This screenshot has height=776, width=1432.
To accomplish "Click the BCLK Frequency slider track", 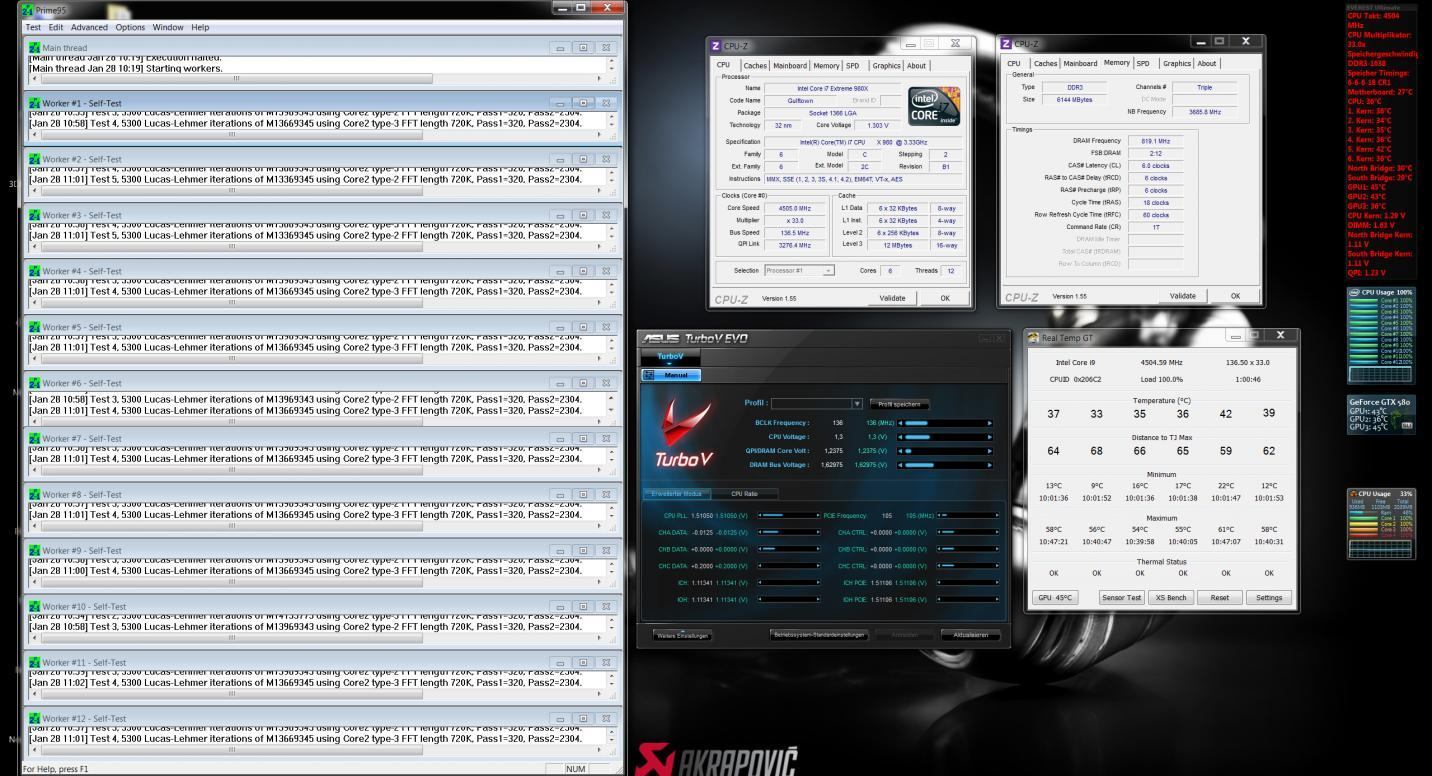I will click(946, 423).
